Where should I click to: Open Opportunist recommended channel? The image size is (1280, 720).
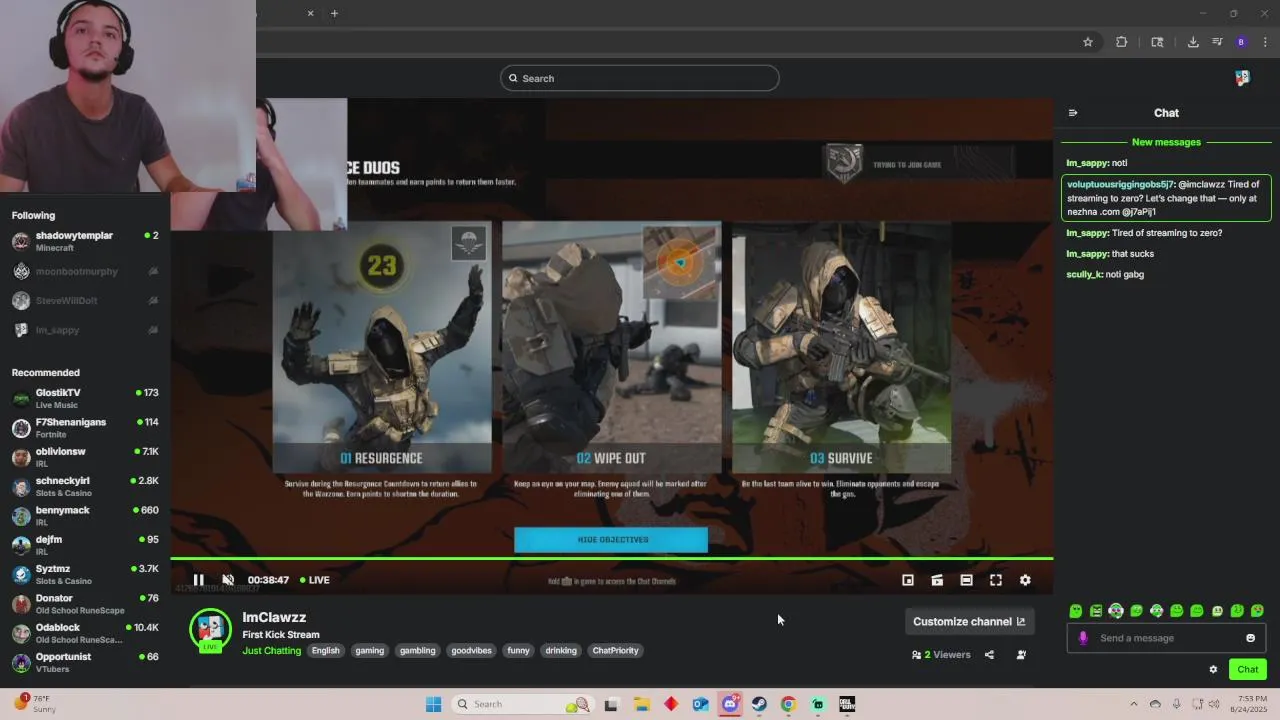coord(85,662)
